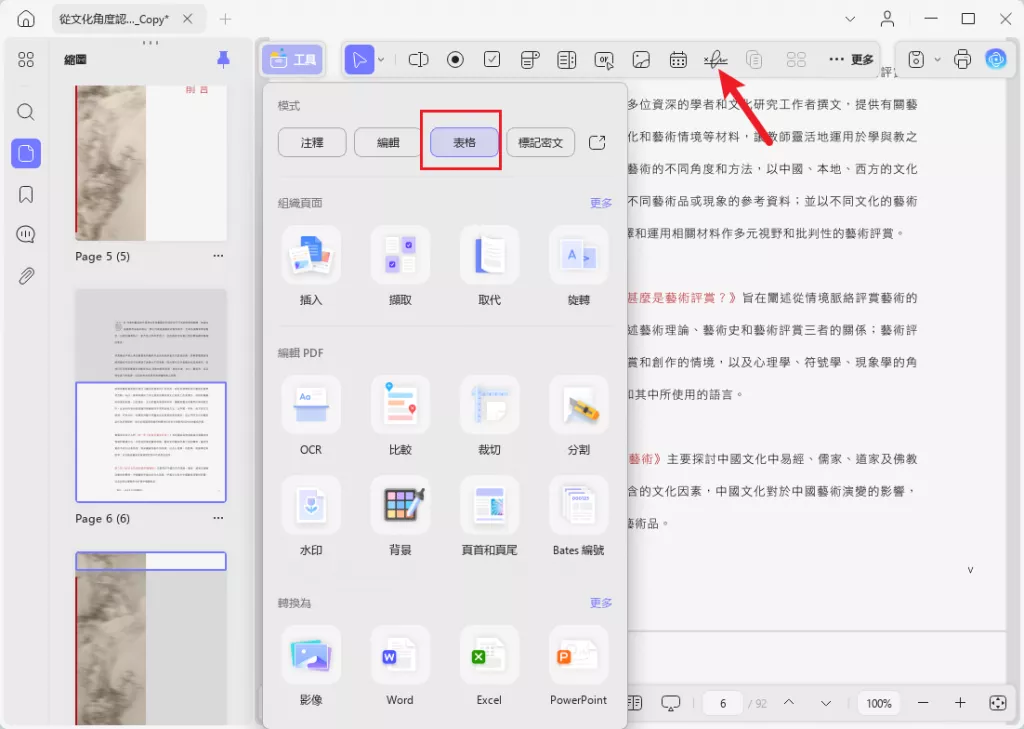Open More (更多) in toolbar

[x=852, y=59]
